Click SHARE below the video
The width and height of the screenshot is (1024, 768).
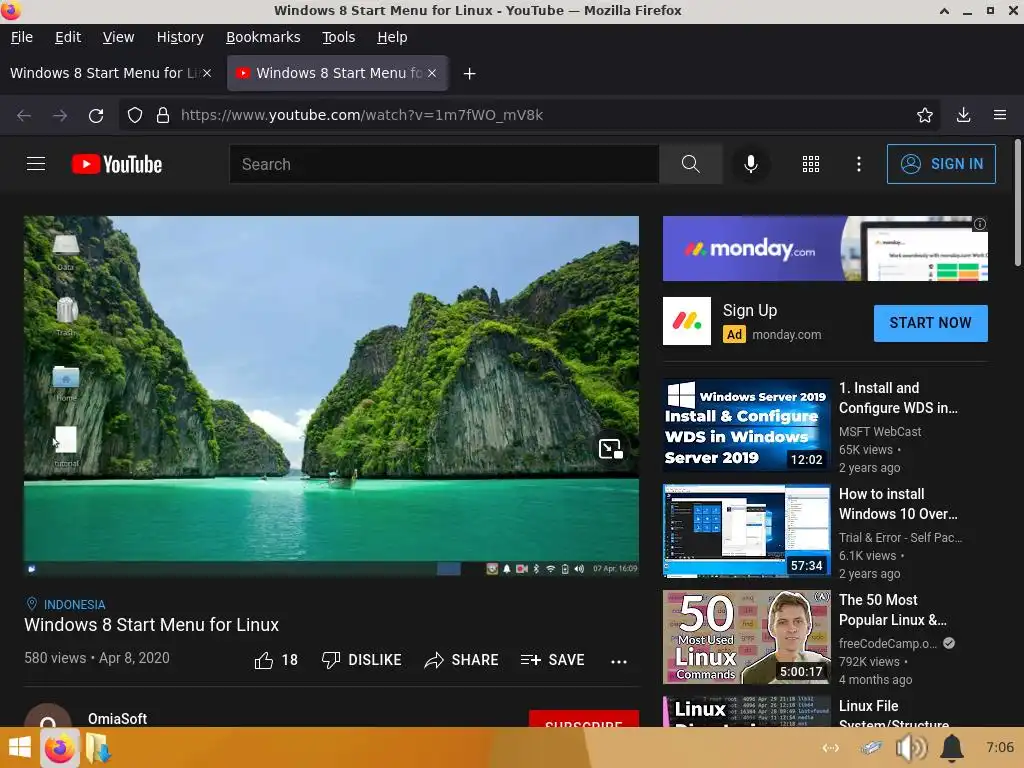[x=461, y=660]
